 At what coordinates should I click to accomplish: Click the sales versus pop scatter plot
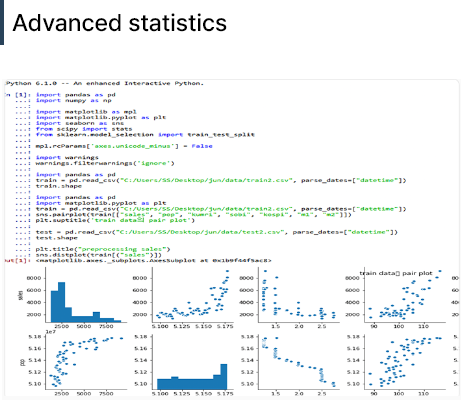click(193, 295)
